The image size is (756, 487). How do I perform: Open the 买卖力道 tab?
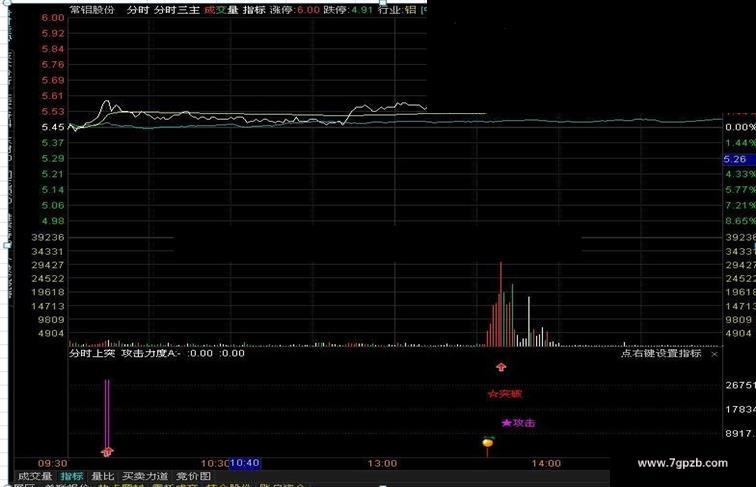(145, 476)
